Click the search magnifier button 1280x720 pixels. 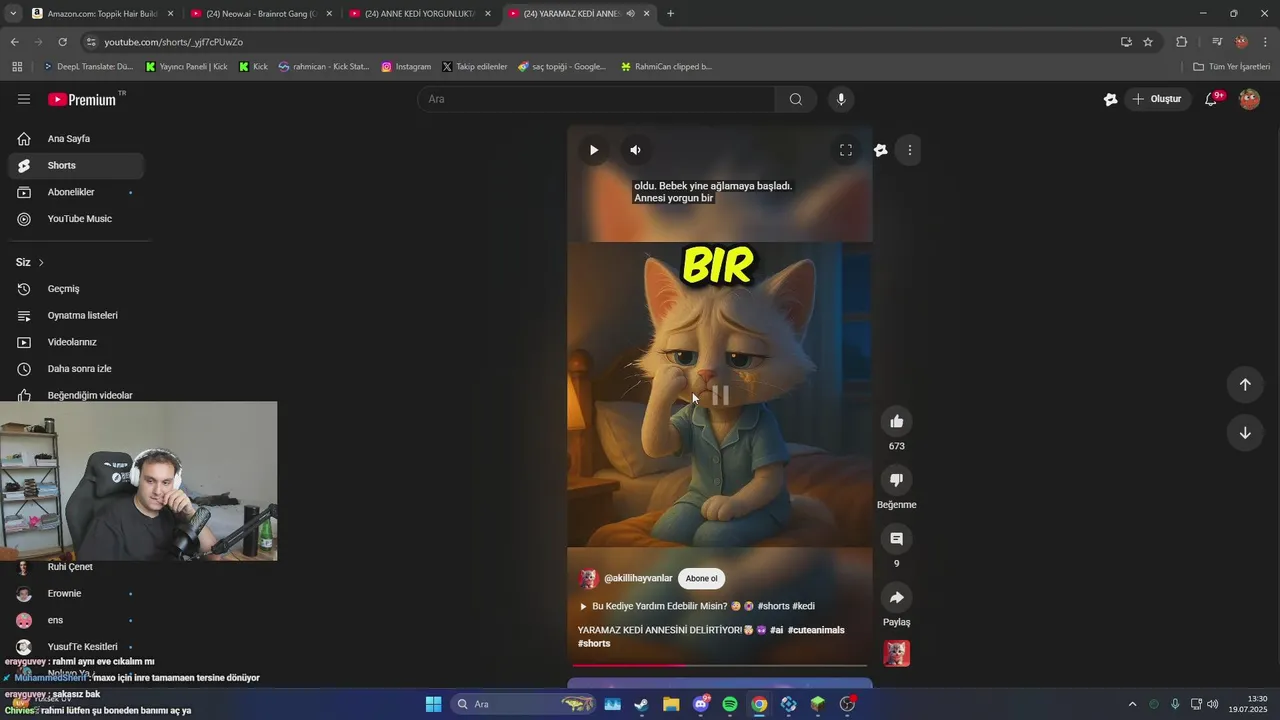pyautogui.click(x=796, y=99)
